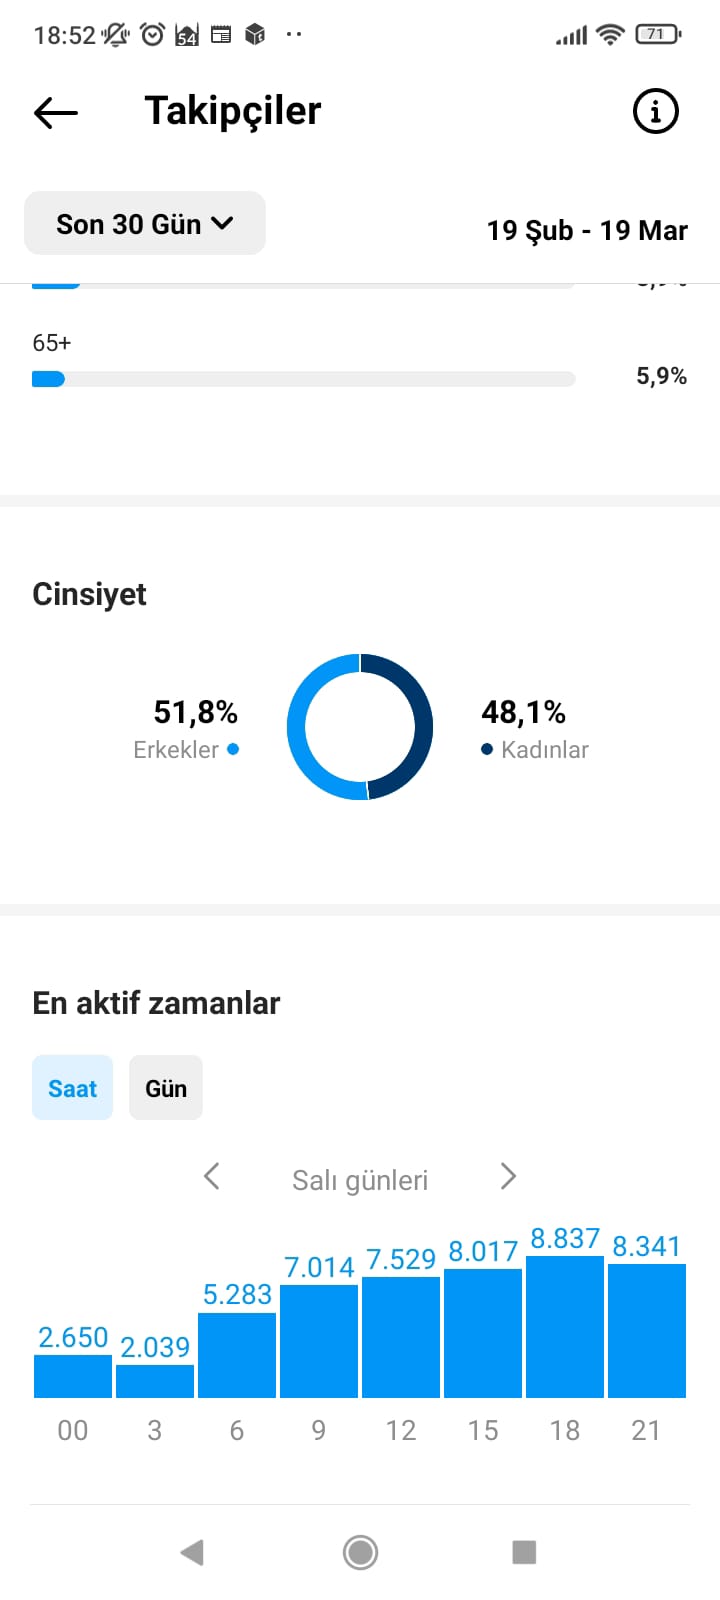Tap the Wi-Fi status icon
The image size is (720, 1600).
[610, 35]
